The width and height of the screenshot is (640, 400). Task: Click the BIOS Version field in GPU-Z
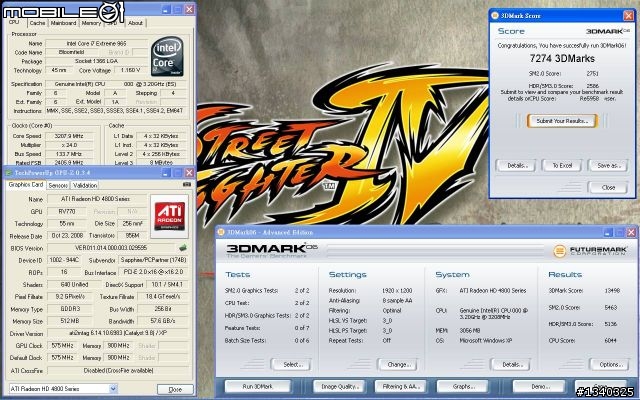(x=111, y=248)
